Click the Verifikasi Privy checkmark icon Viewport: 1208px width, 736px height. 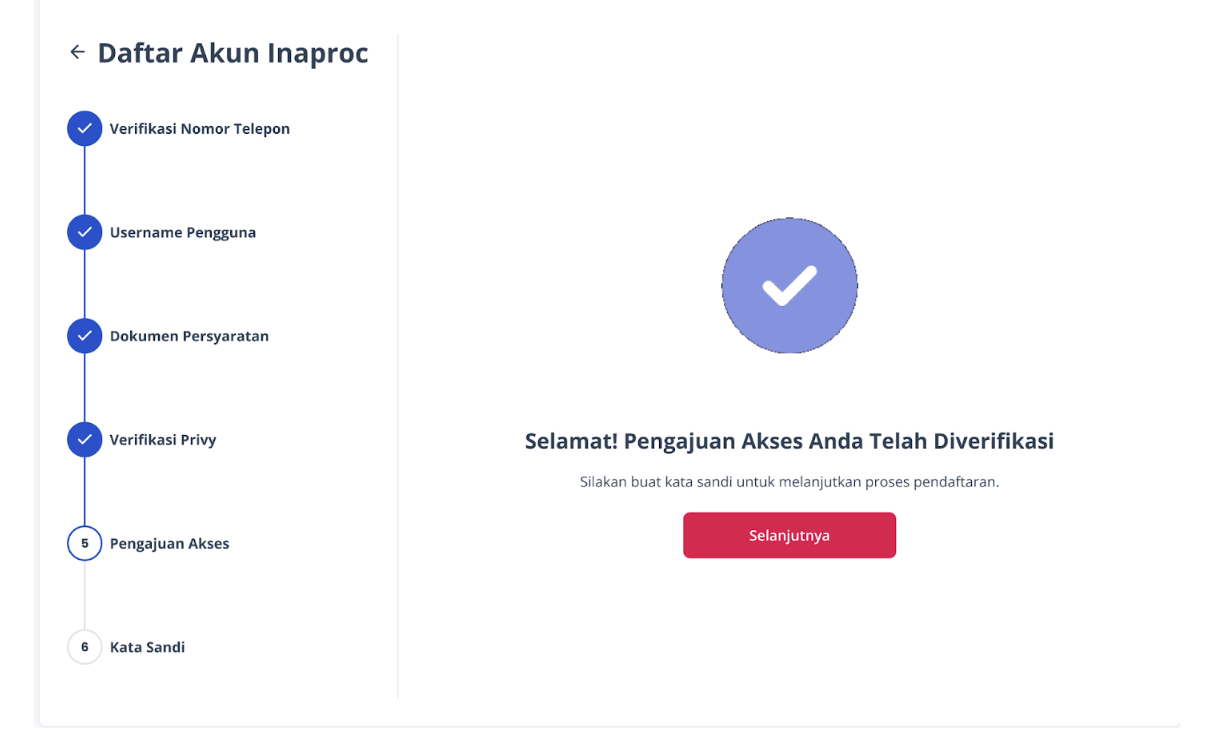[84, 439]
